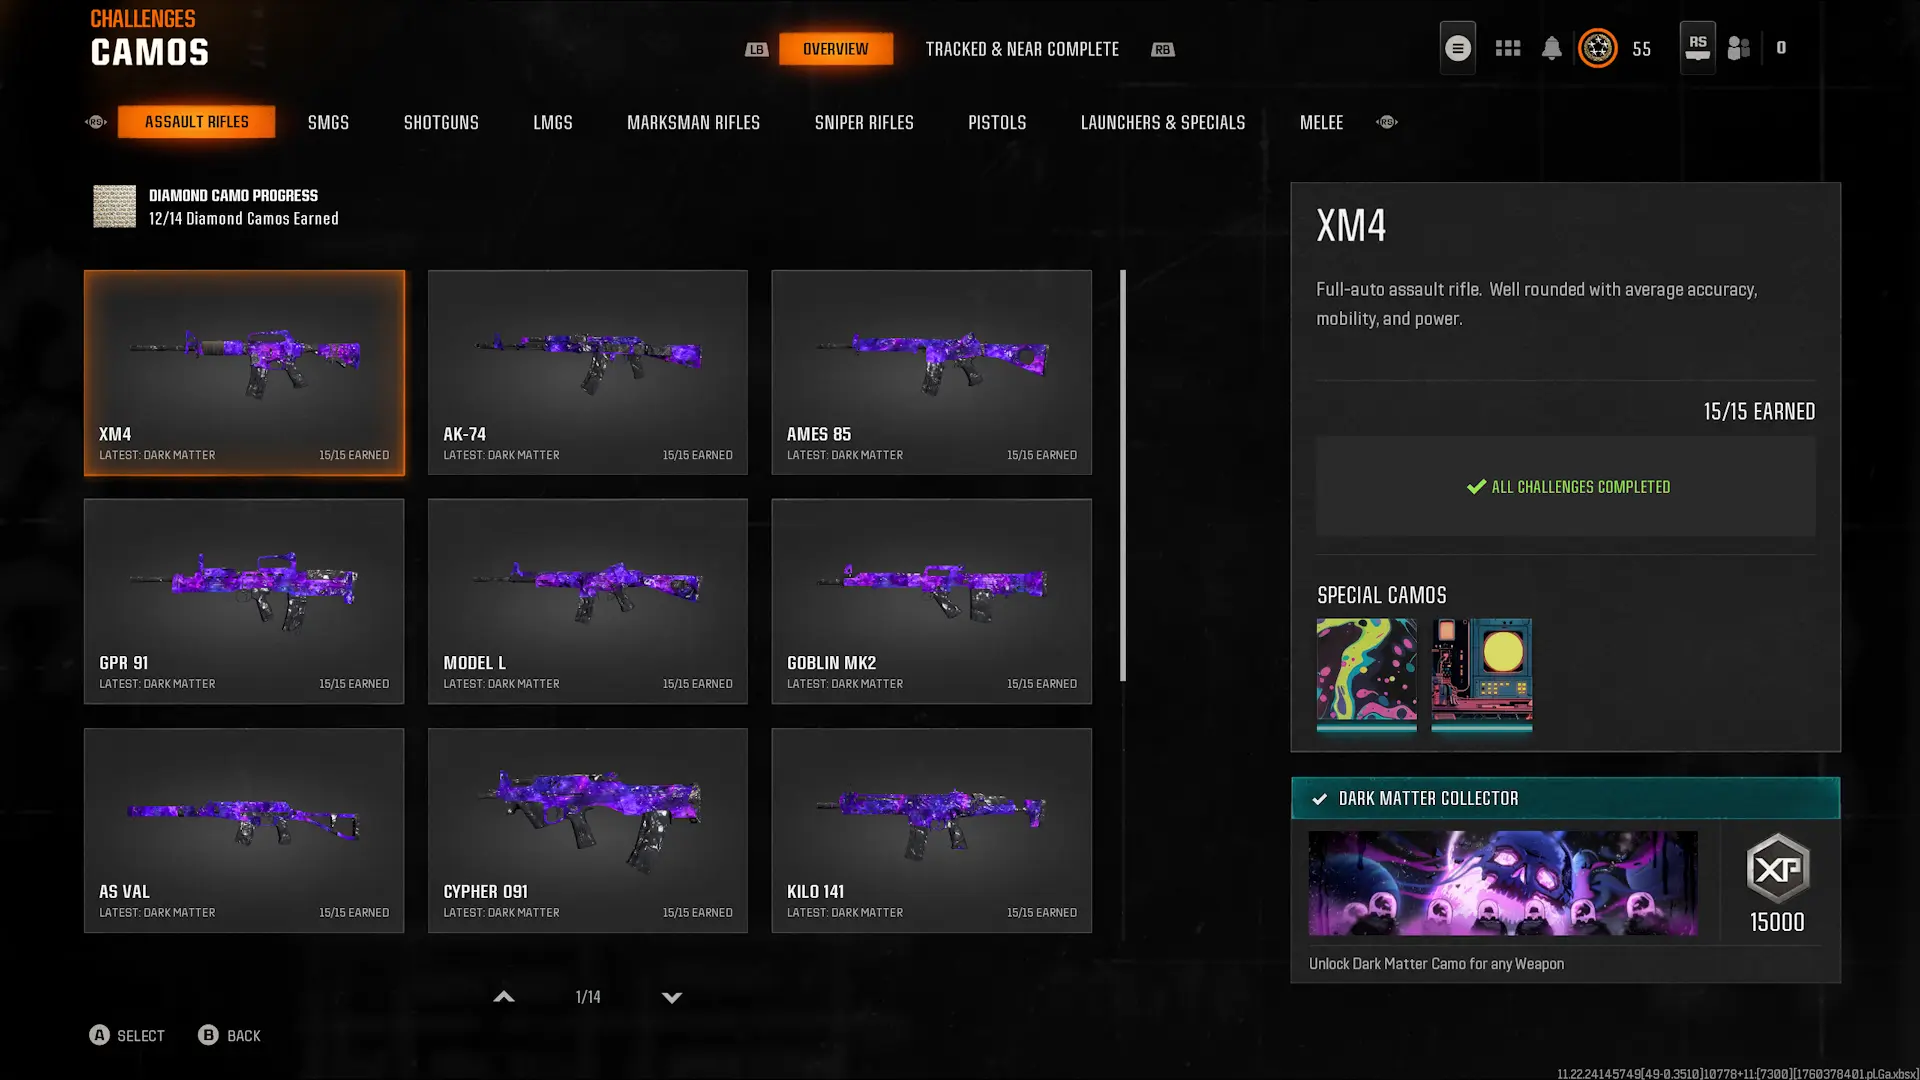Click the page down chevron arrow
The height and width of the screenshot is (1080, 1920).
(x=672, y=997)
